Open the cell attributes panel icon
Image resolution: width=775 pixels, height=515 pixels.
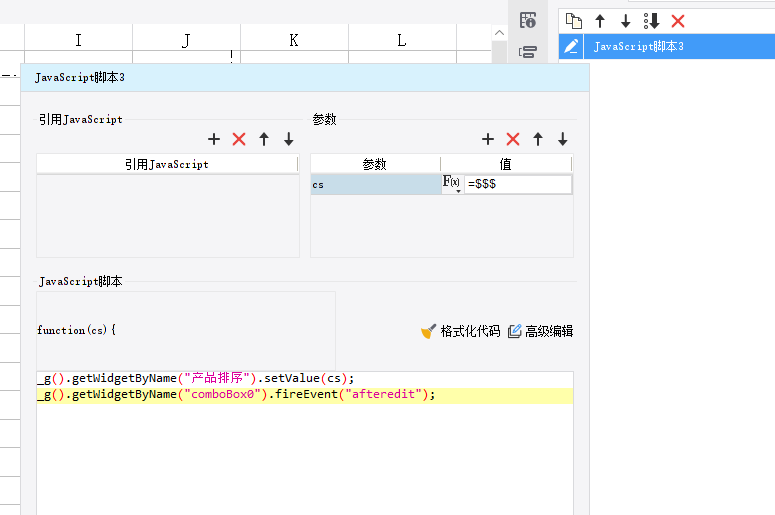[528, 20]
